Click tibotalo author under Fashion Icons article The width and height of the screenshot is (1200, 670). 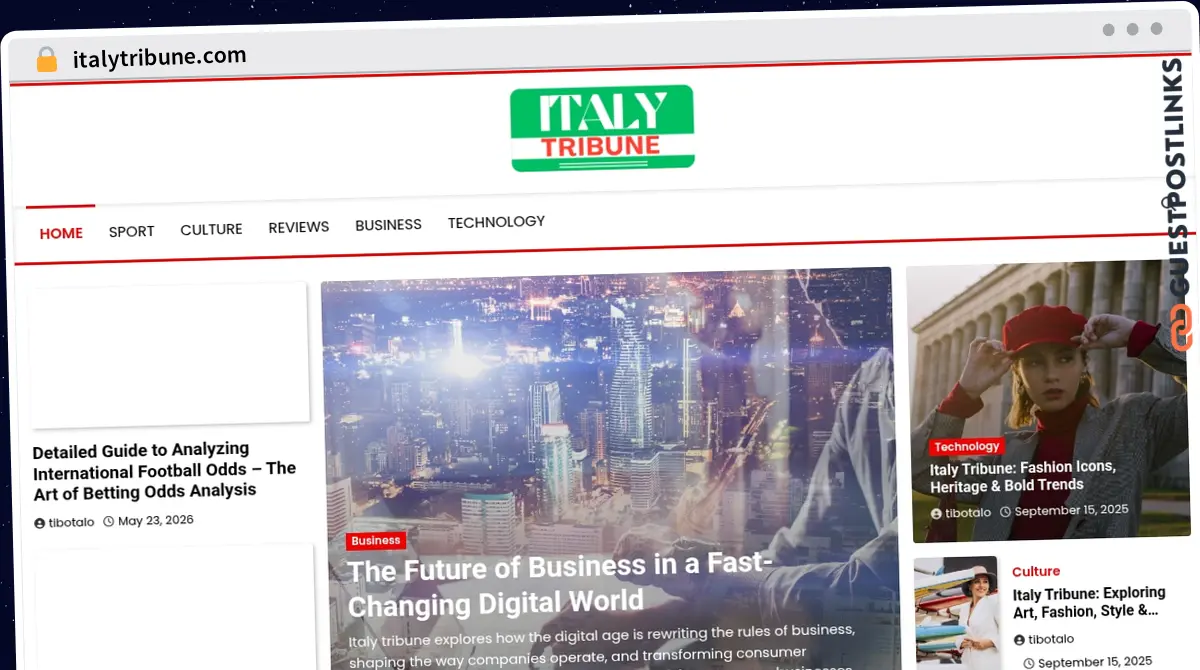pyautogui.click(x=968, y=513)
